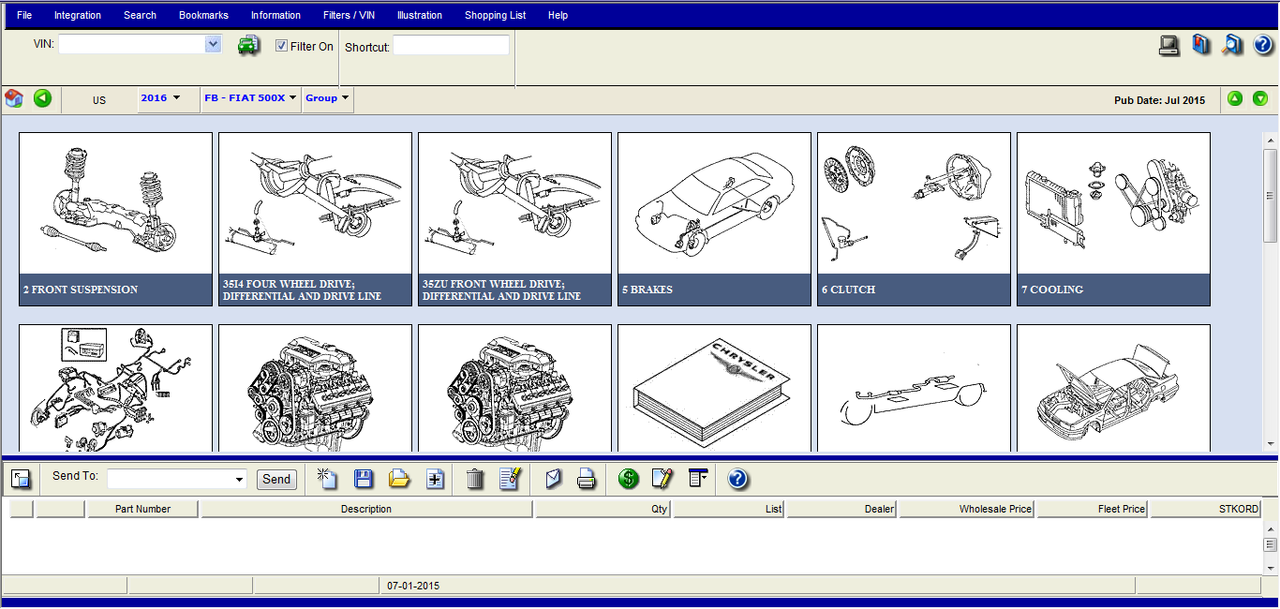Screen dimensions: 1280x609
Task: Click the green up arrow button
Action: 1235,99
